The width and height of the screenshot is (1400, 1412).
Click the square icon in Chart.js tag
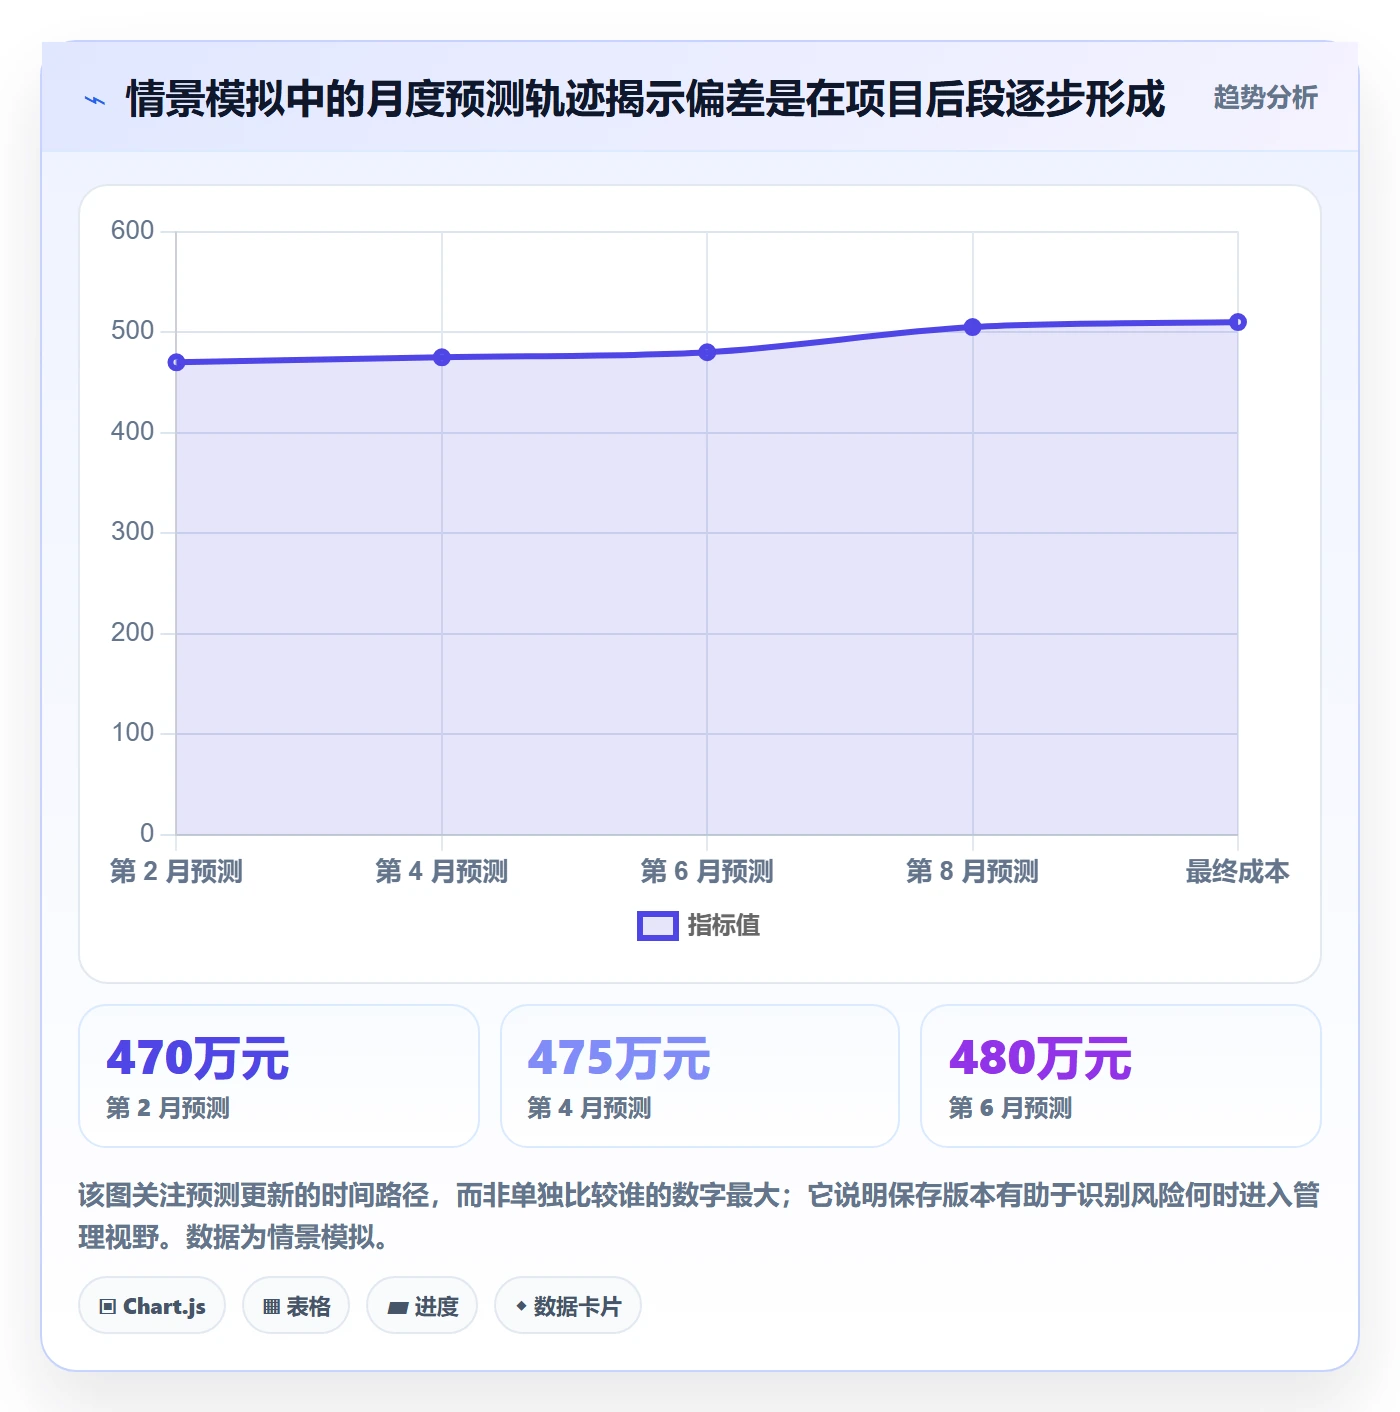[x=108, y=1307]
